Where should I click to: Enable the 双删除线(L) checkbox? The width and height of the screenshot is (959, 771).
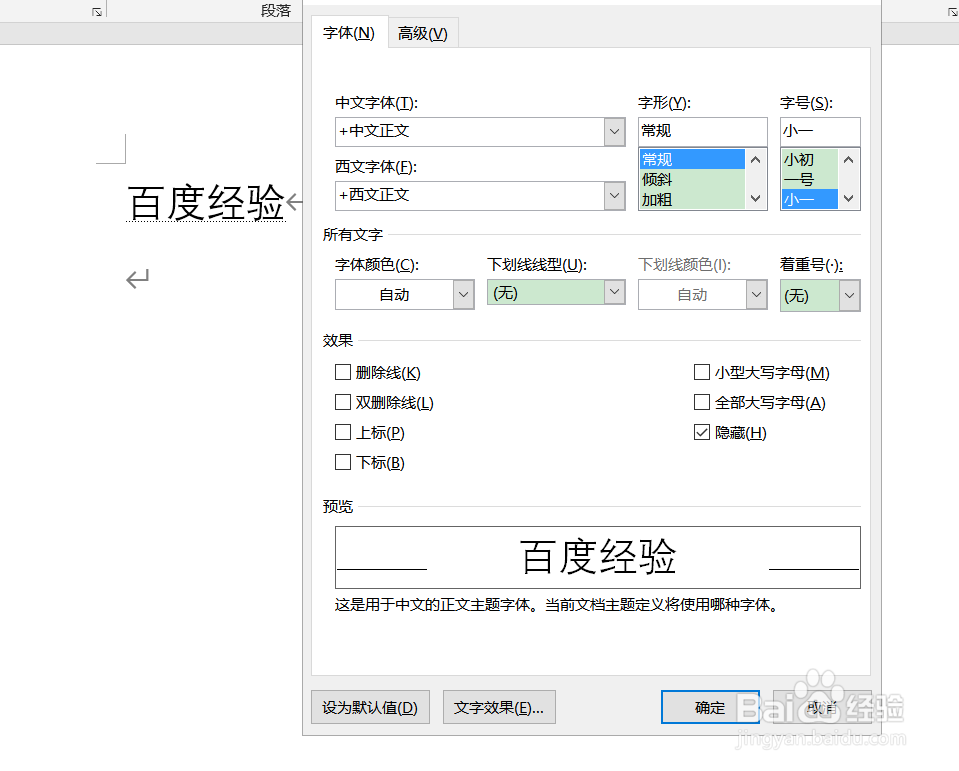342,402
